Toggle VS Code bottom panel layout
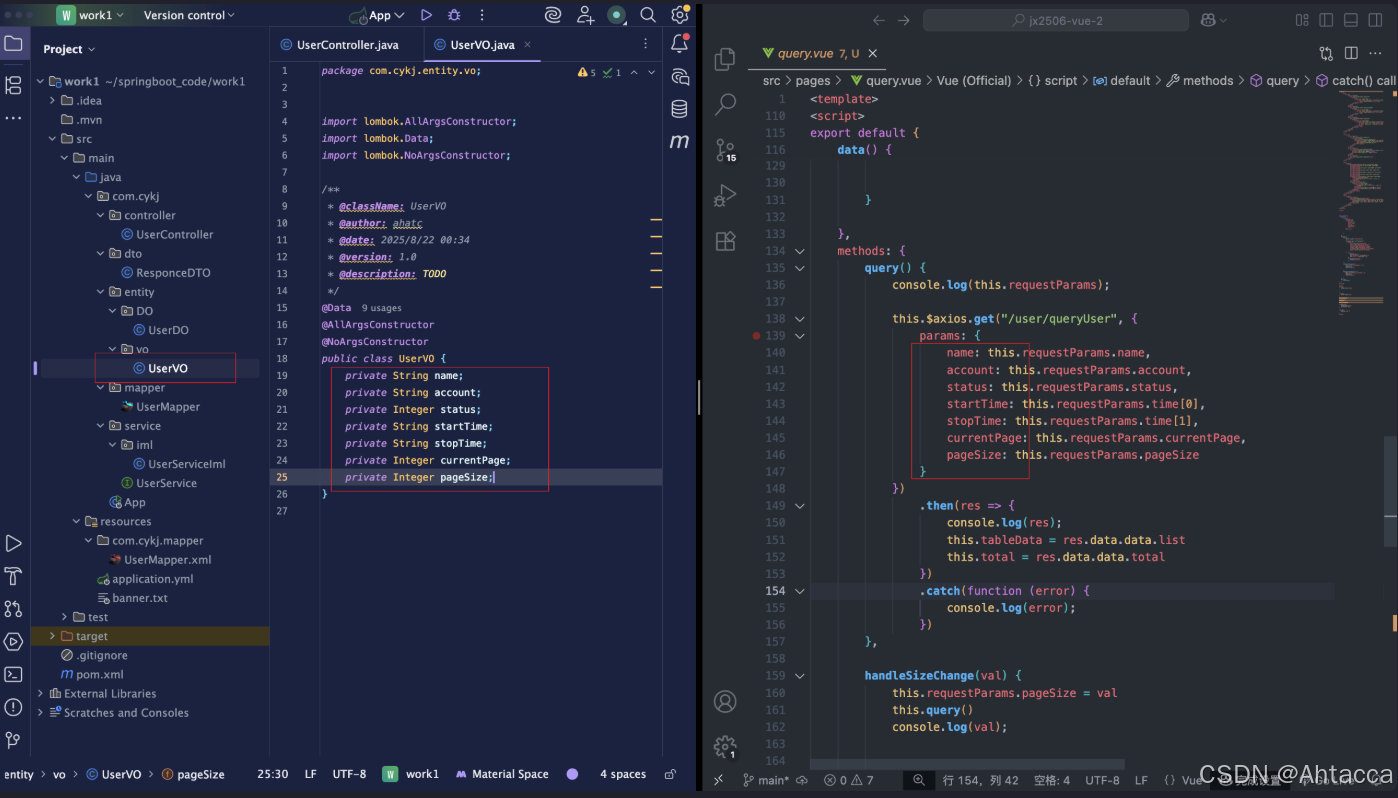 [x=1351, y=20]
